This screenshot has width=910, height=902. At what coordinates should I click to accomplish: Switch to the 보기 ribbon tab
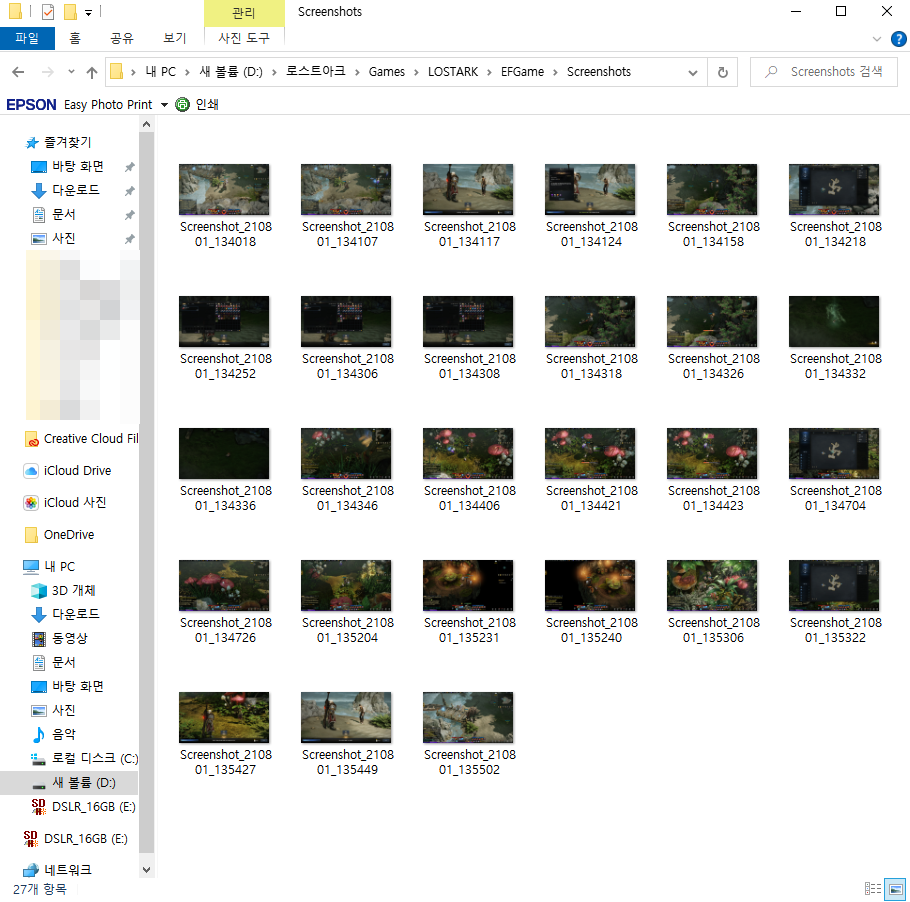tap(175, 38)
